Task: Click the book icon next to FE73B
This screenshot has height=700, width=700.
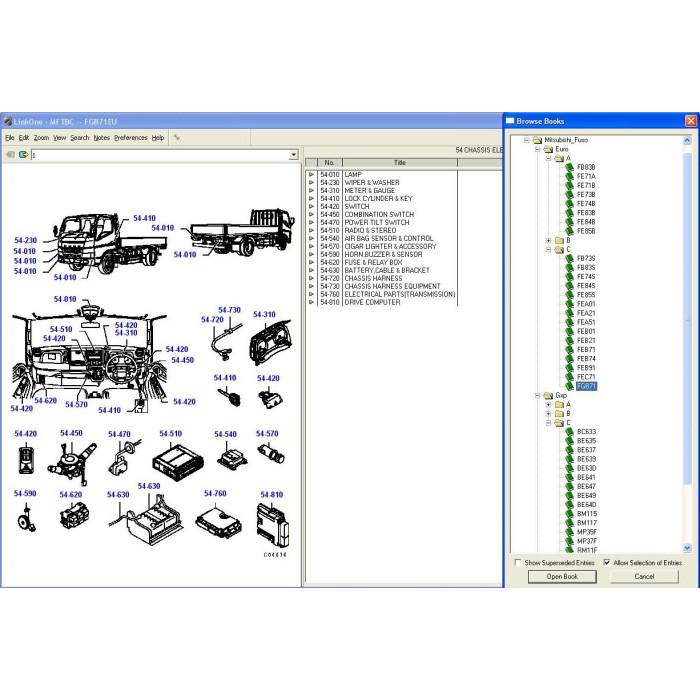Action: (x=569, y=195)
